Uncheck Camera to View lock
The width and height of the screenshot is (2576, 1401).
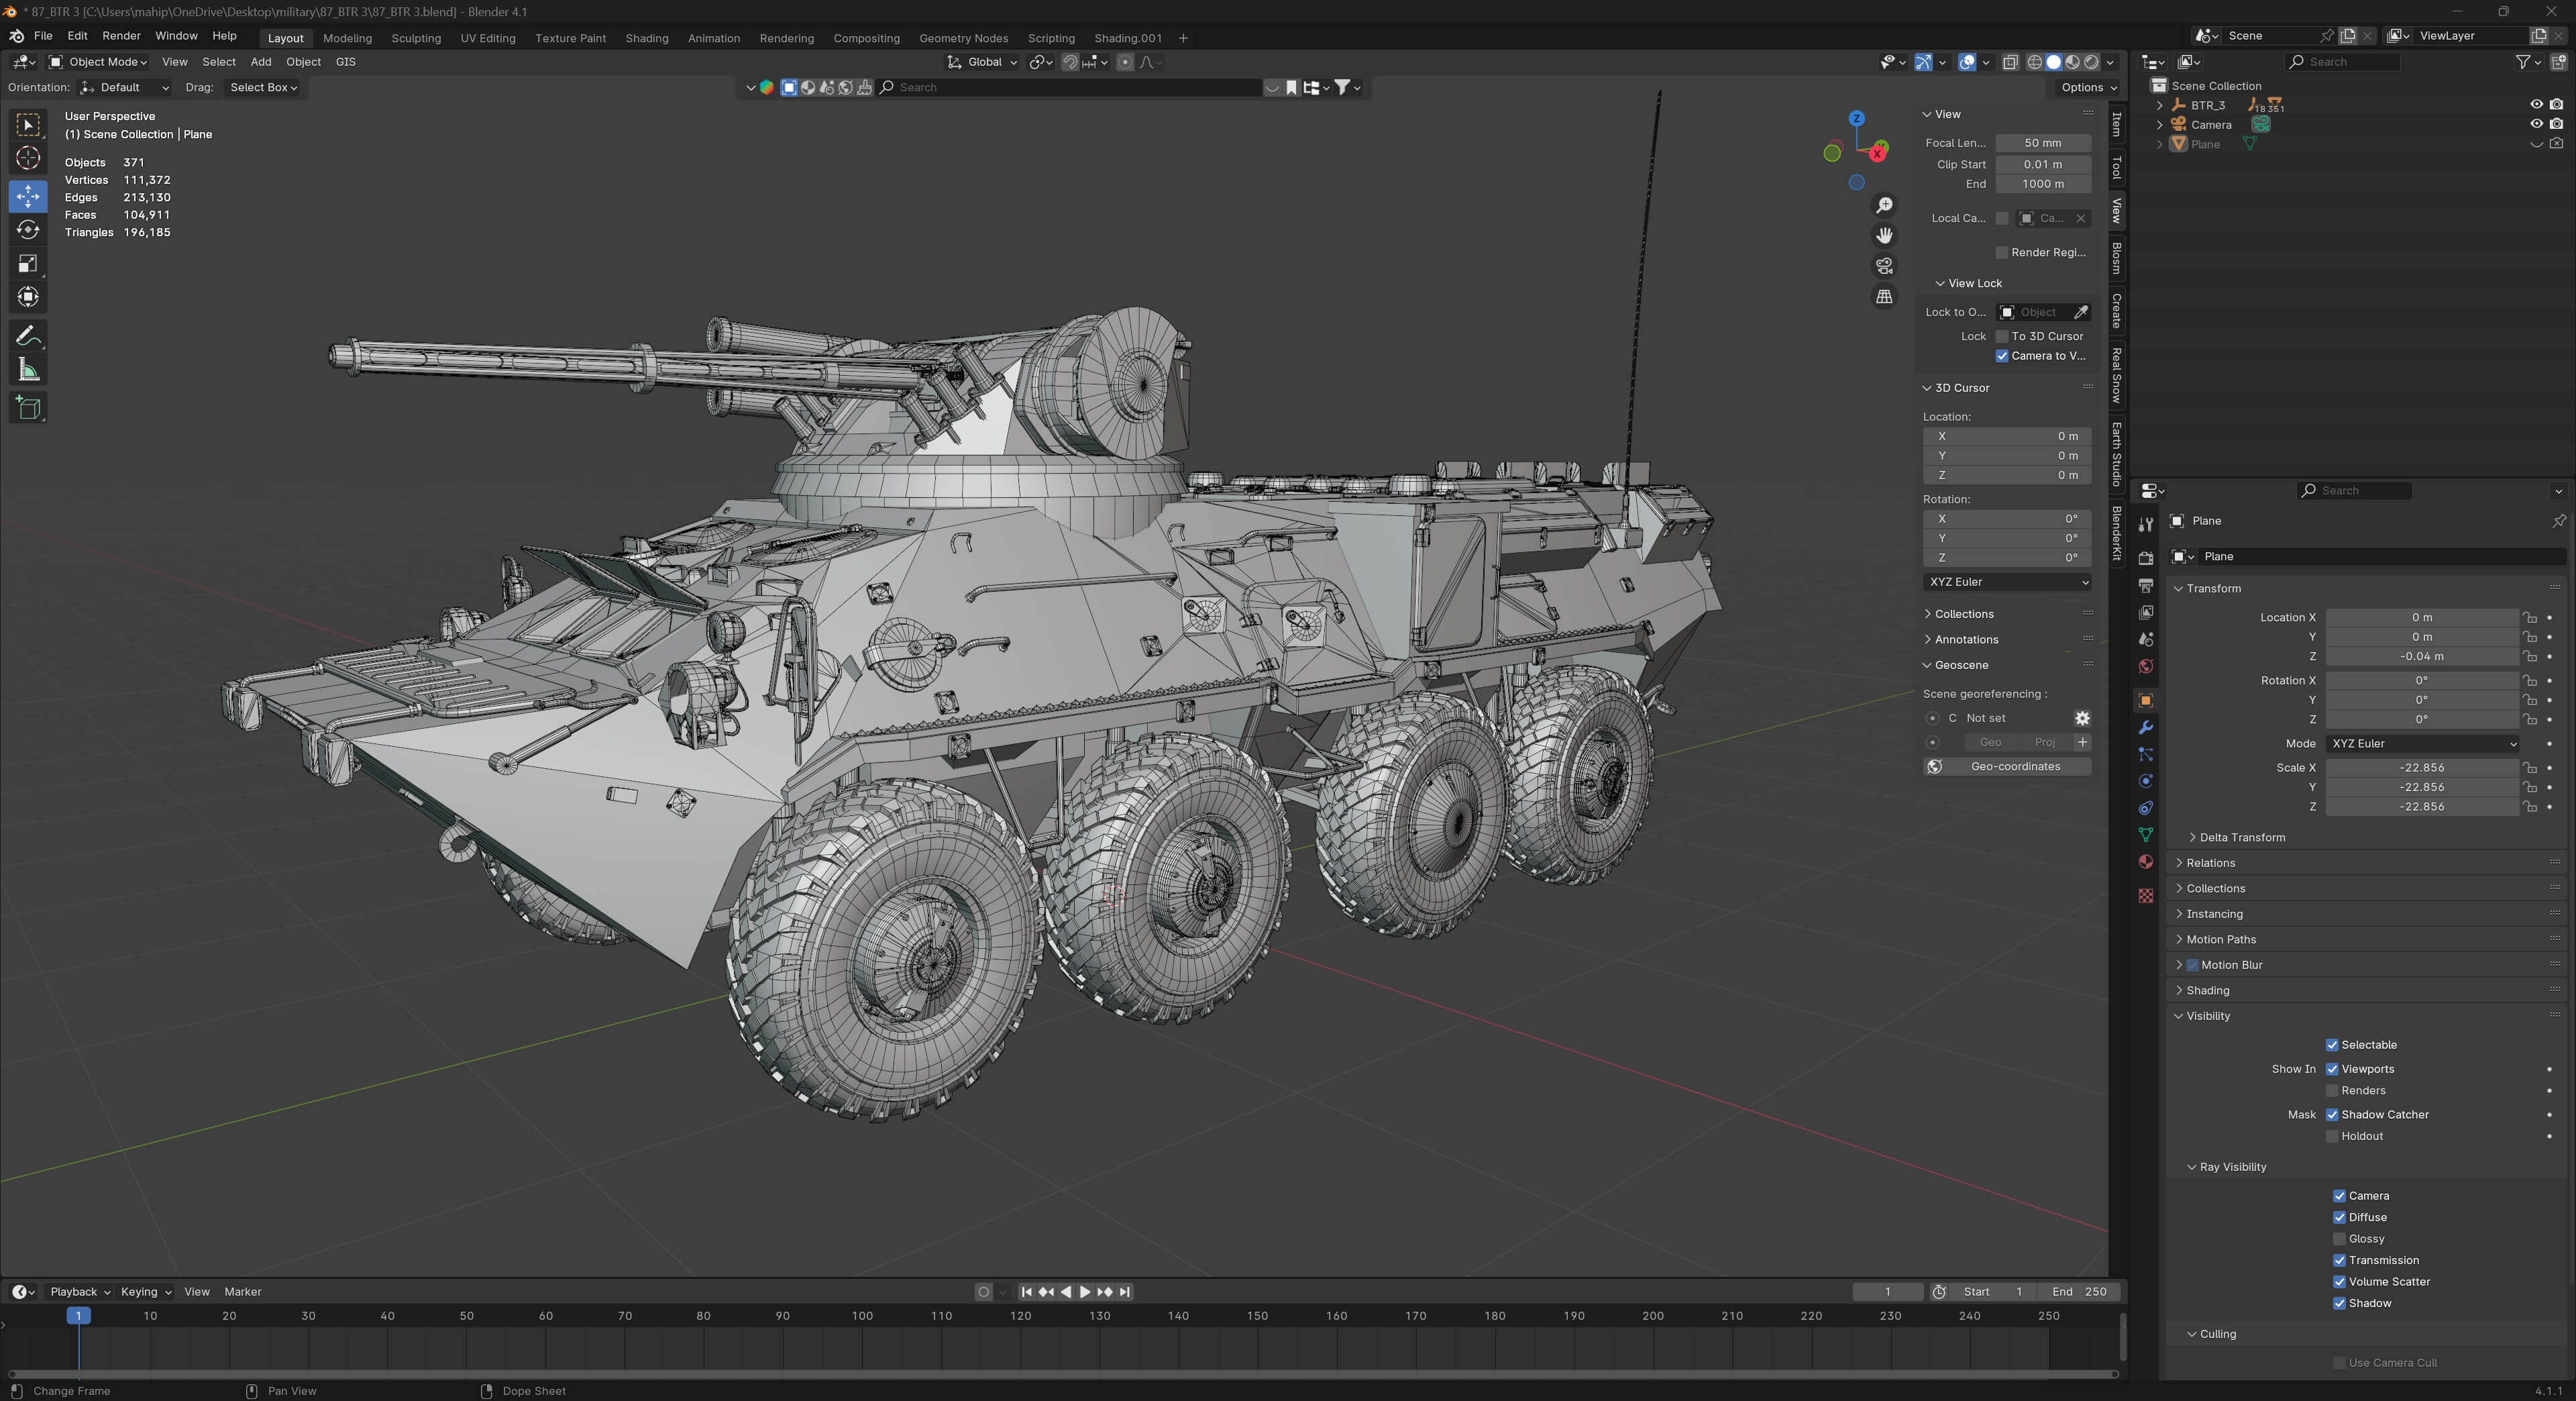[2002, 356]
